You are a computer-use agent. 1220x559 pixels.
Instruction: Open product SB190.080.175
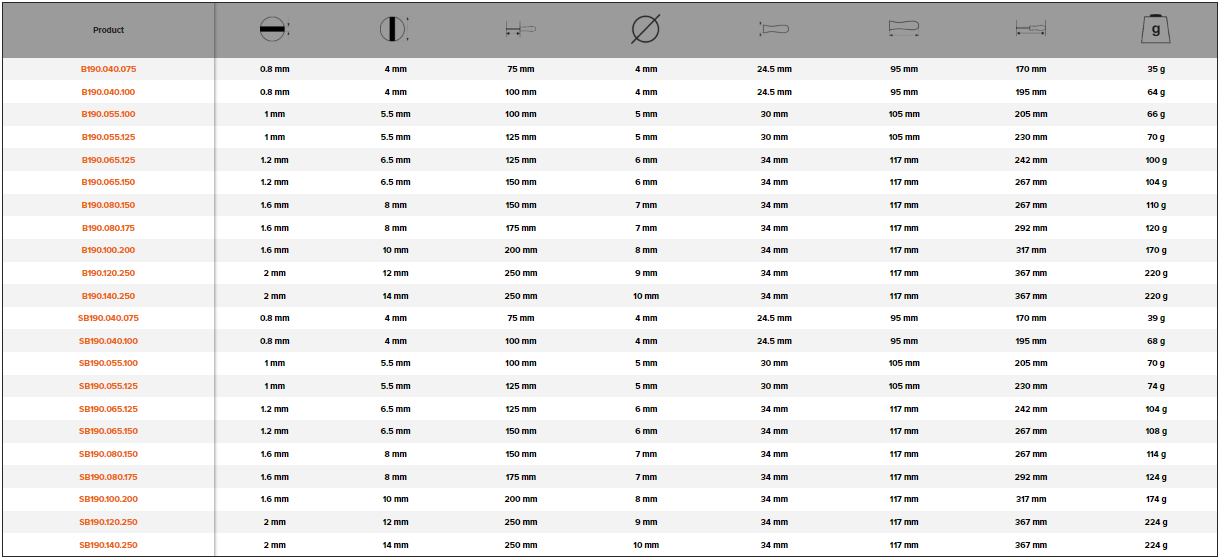pyautogui.click(x=108, y=477)
